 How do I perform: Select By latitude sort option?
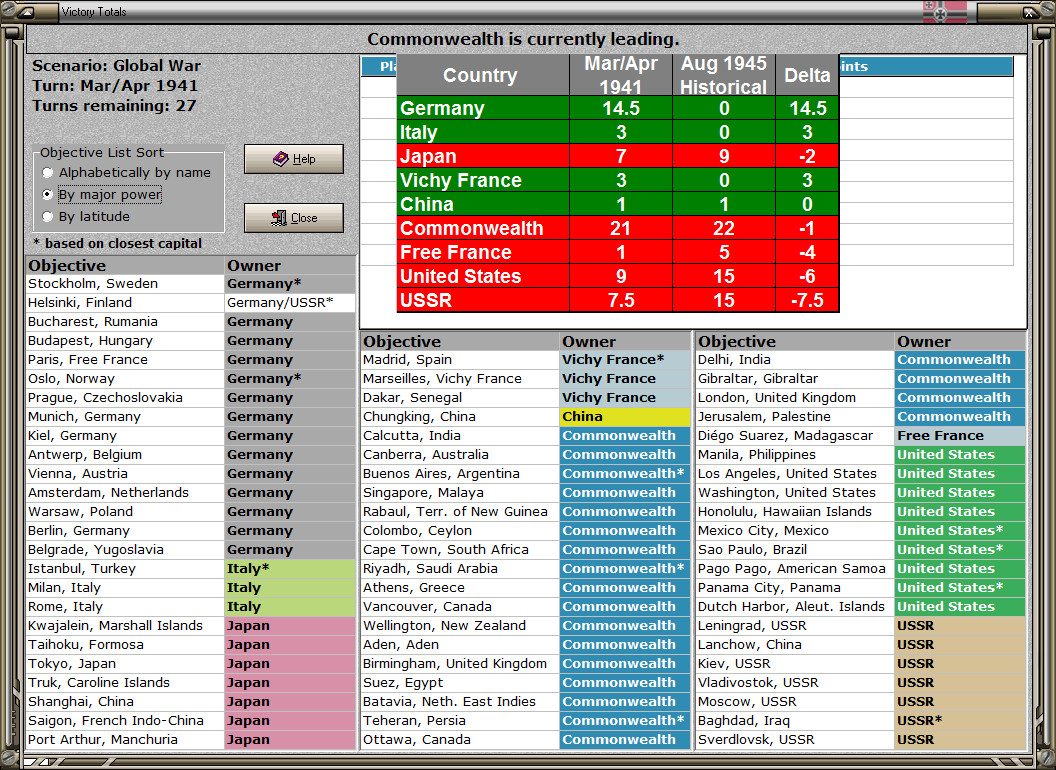(x=86, y=217)
